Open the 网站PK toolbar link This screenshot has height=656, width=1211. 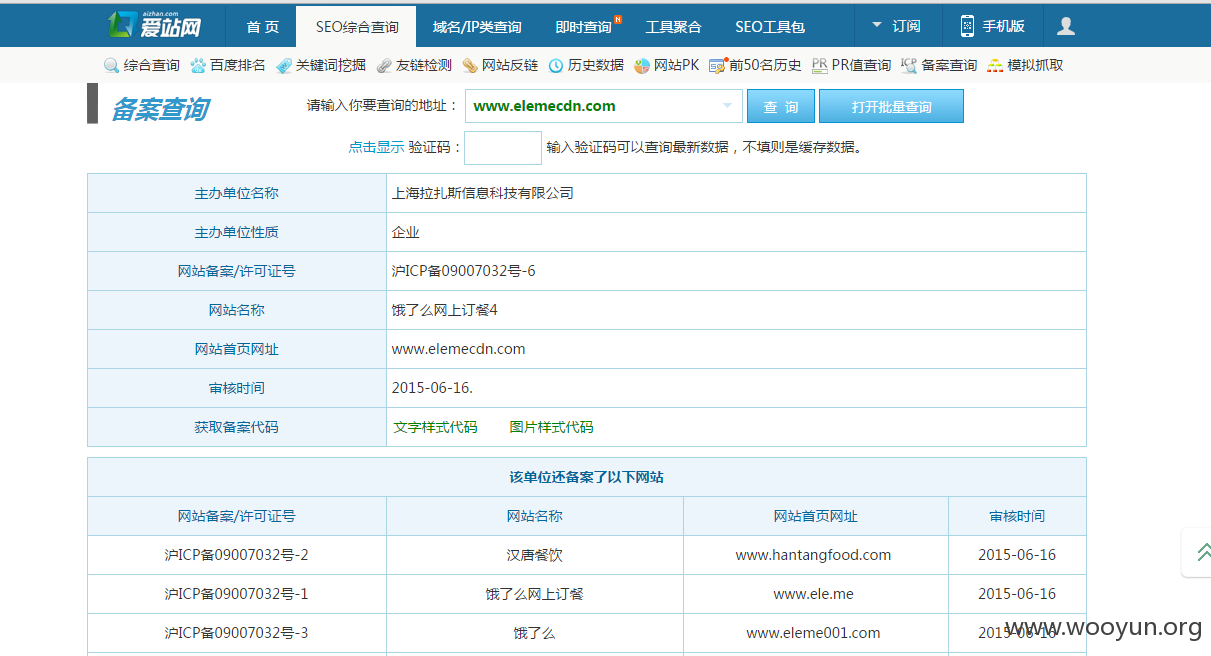point(676,65)
